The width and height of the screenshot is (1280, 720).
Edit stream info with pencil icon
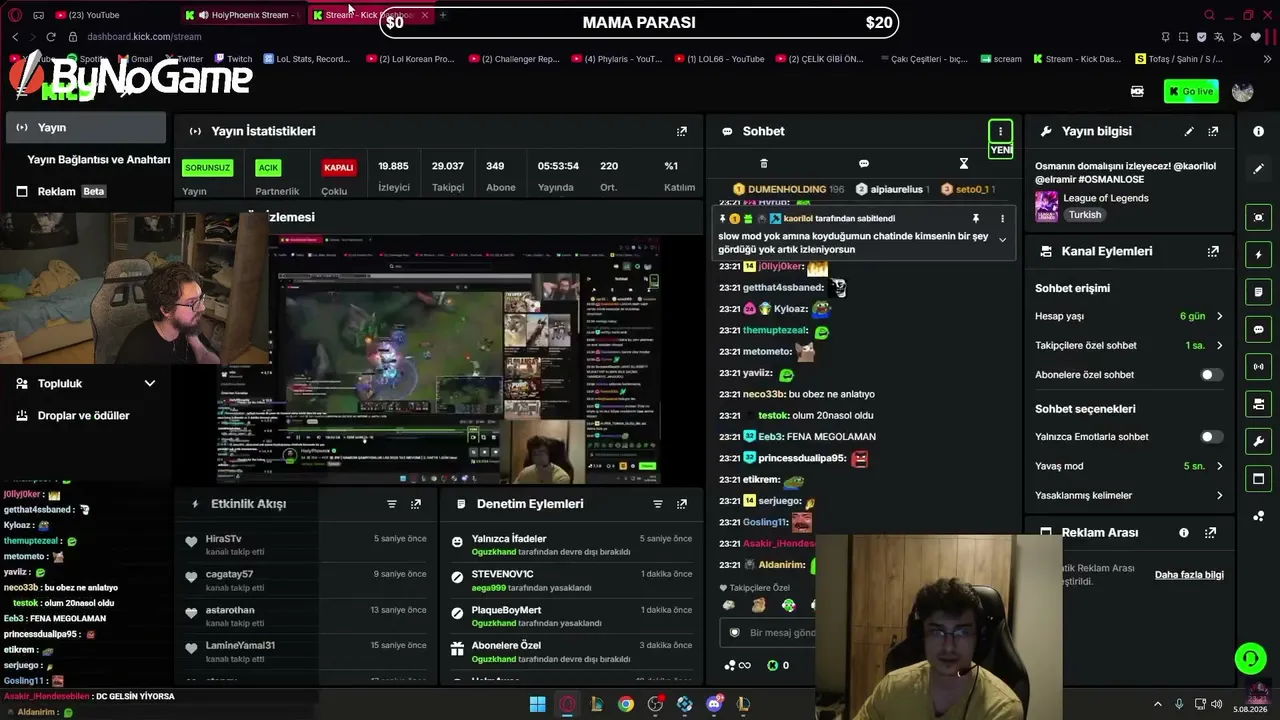point(1189,131)
